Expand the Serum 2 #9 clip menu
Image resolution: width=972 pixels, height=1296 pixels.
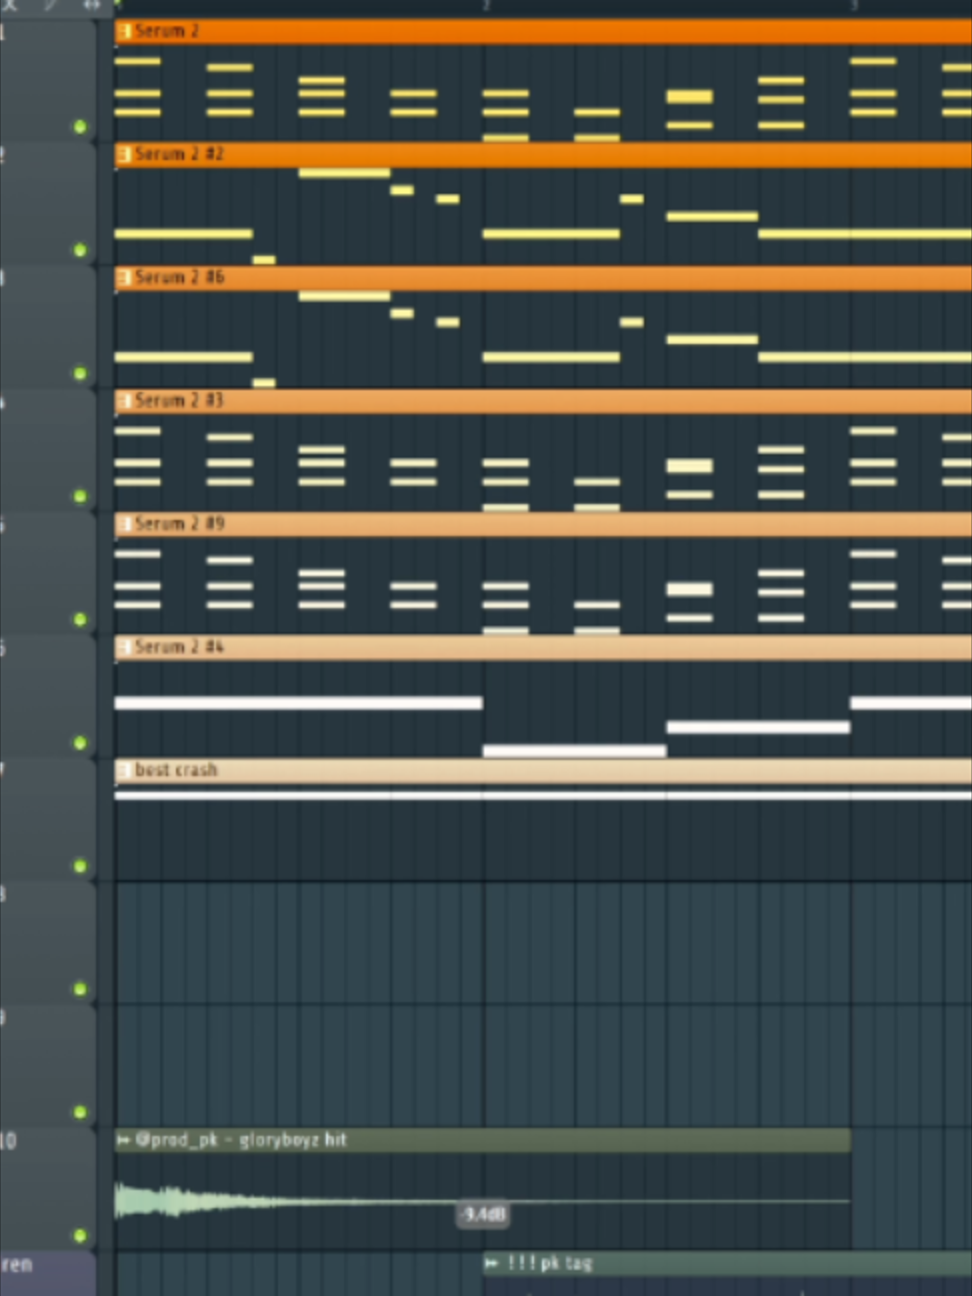(x=124, y=524)
